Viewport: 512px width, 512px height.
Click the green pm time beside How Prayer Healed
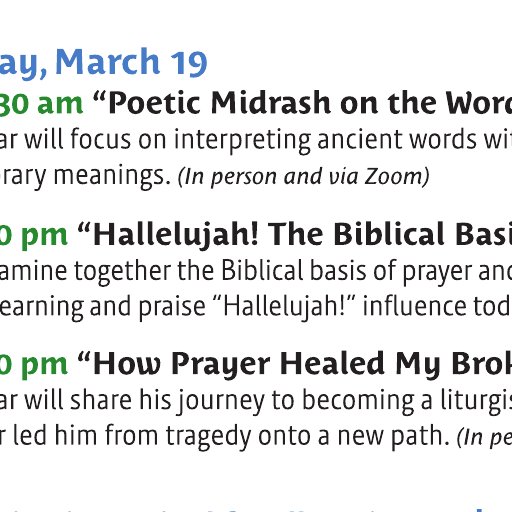(x=34, y=366)
